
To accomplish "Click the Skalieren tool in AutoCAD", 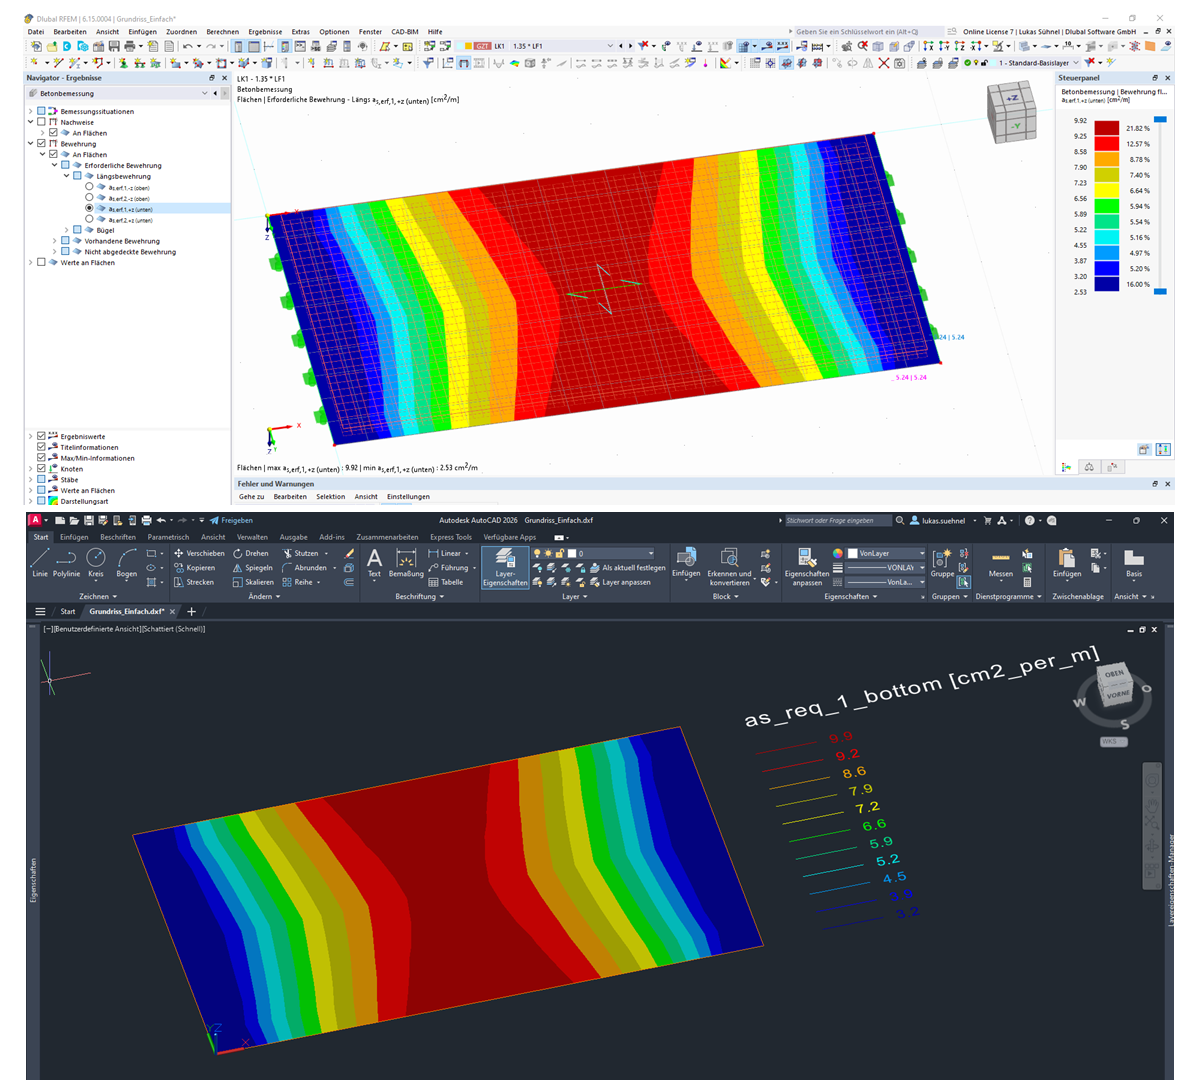I will (x=253, y=582).
